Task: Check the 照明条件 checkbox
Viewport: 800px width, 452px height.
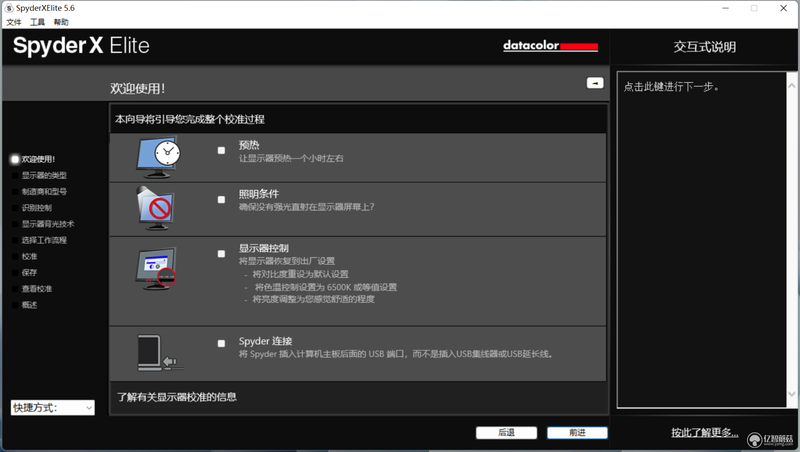Action: (221, 199)
